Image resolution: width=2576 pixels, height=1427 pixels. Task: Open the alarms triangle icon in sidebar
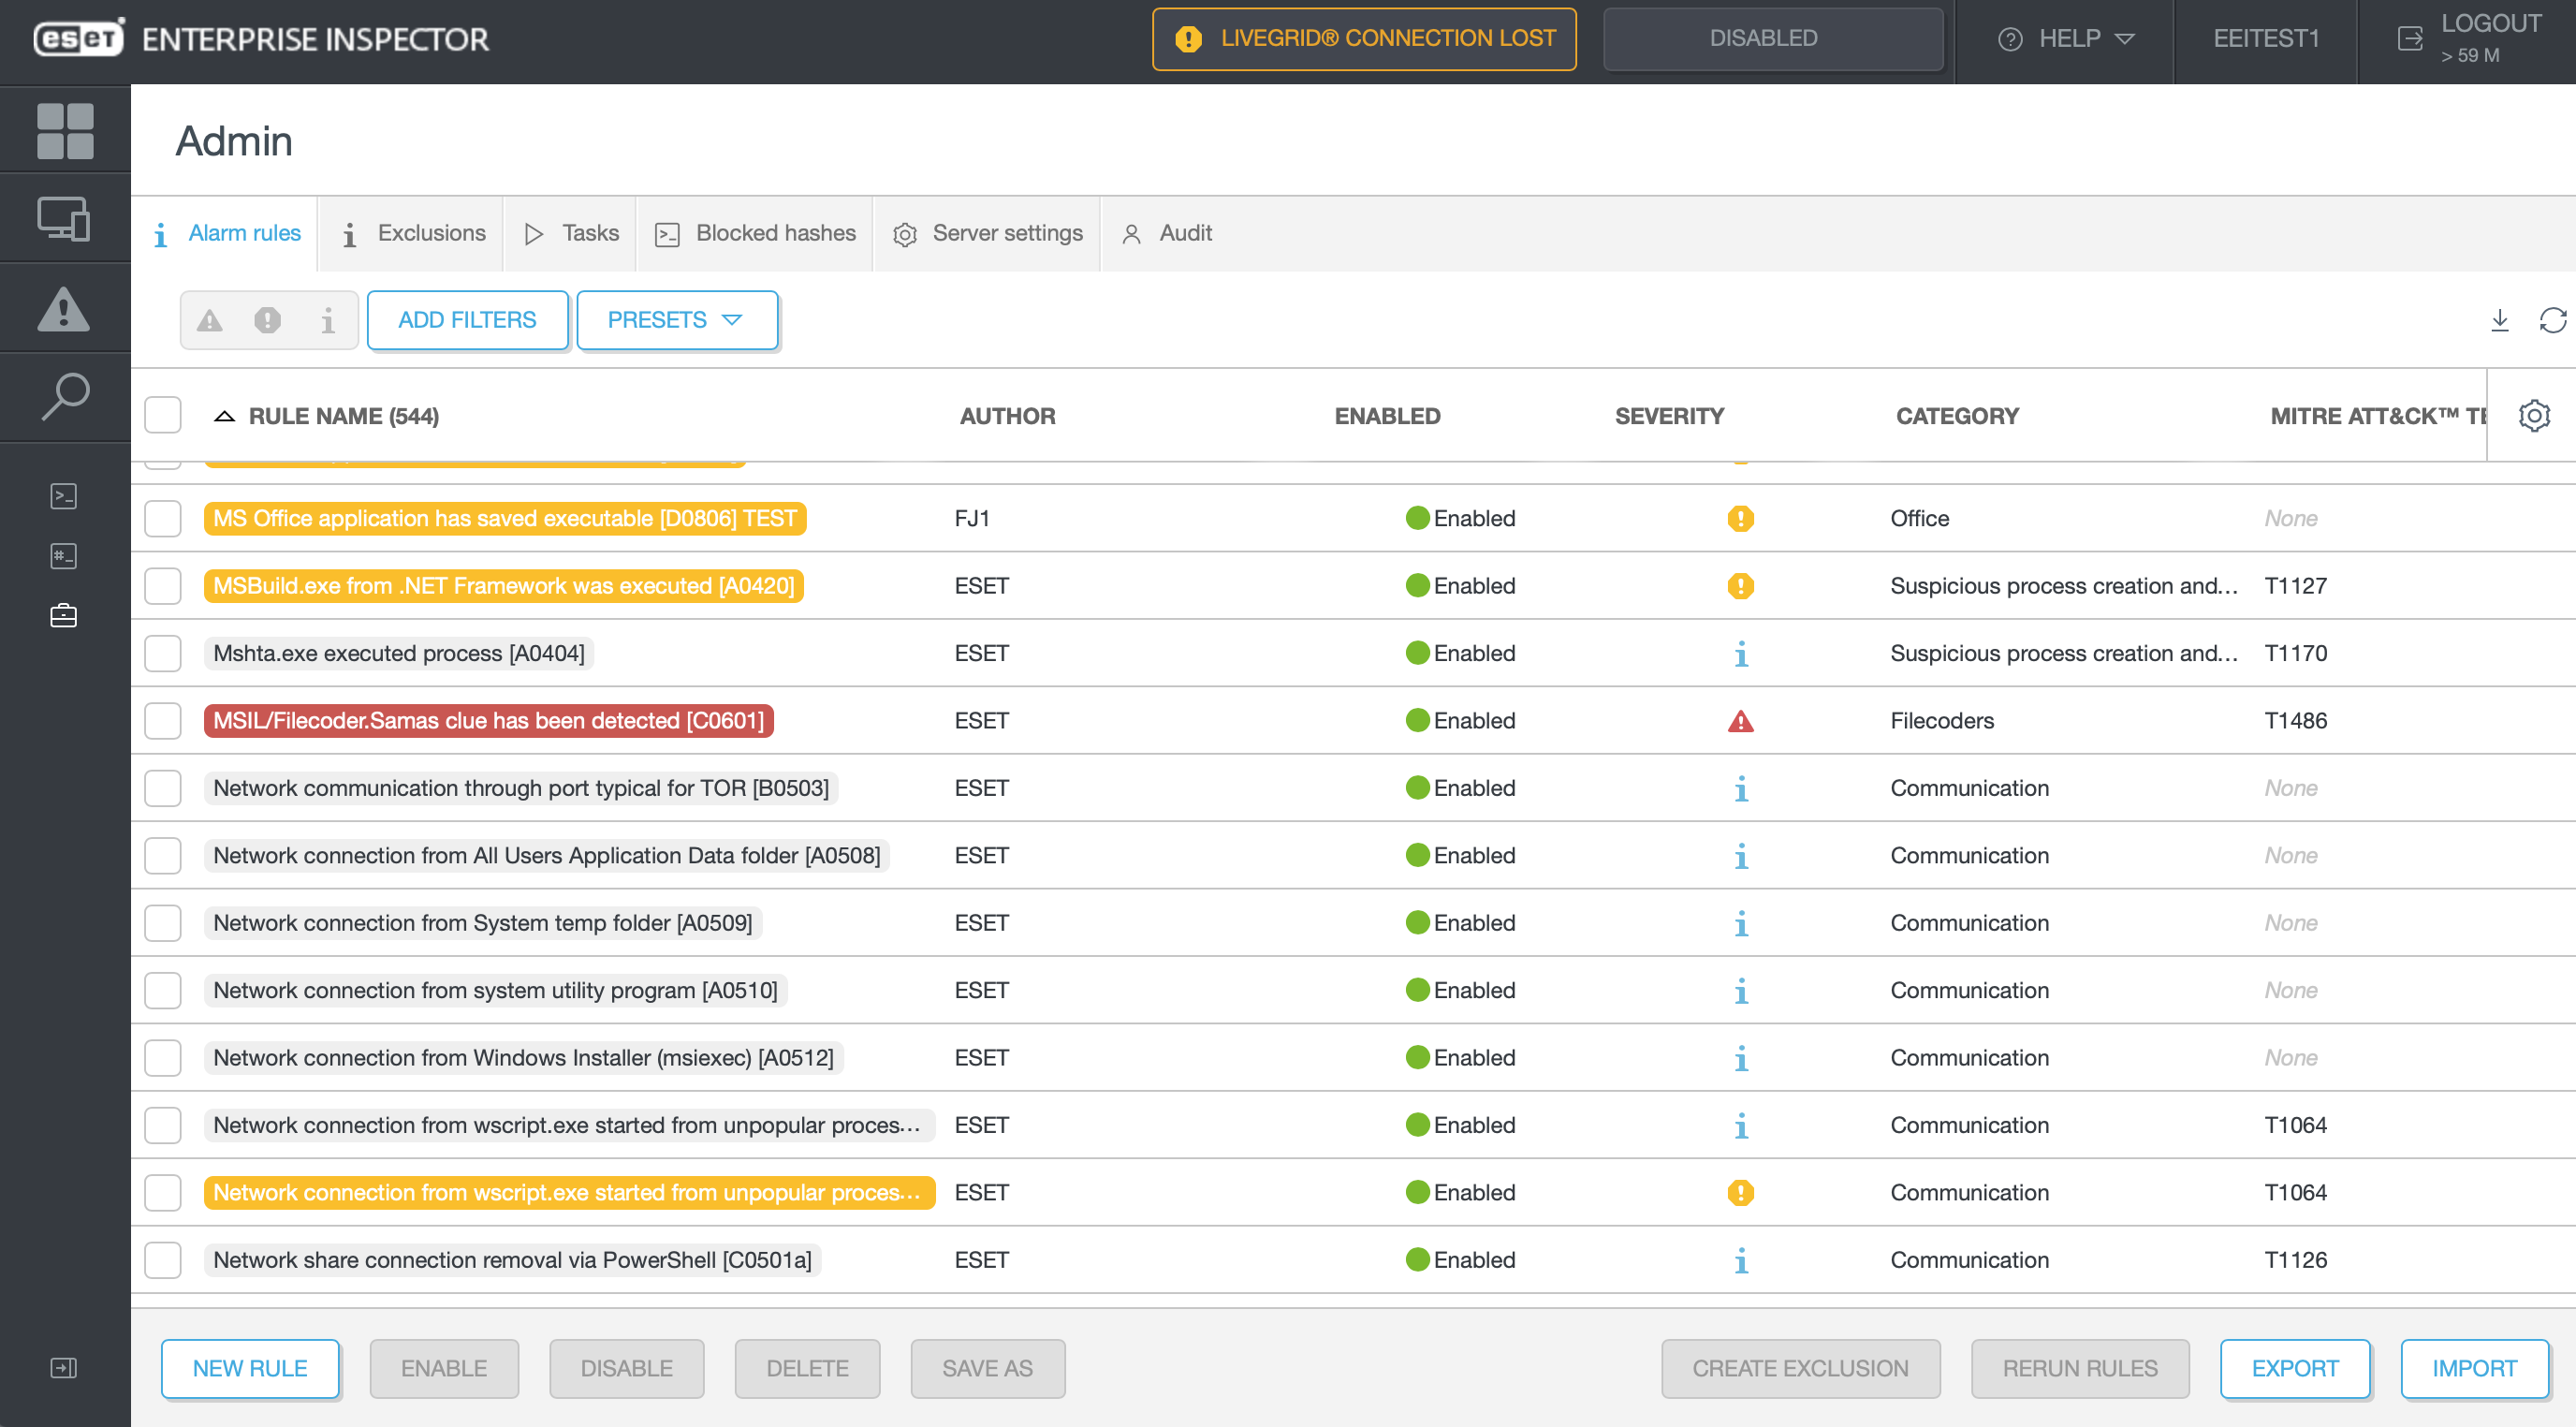pos(64,308)
